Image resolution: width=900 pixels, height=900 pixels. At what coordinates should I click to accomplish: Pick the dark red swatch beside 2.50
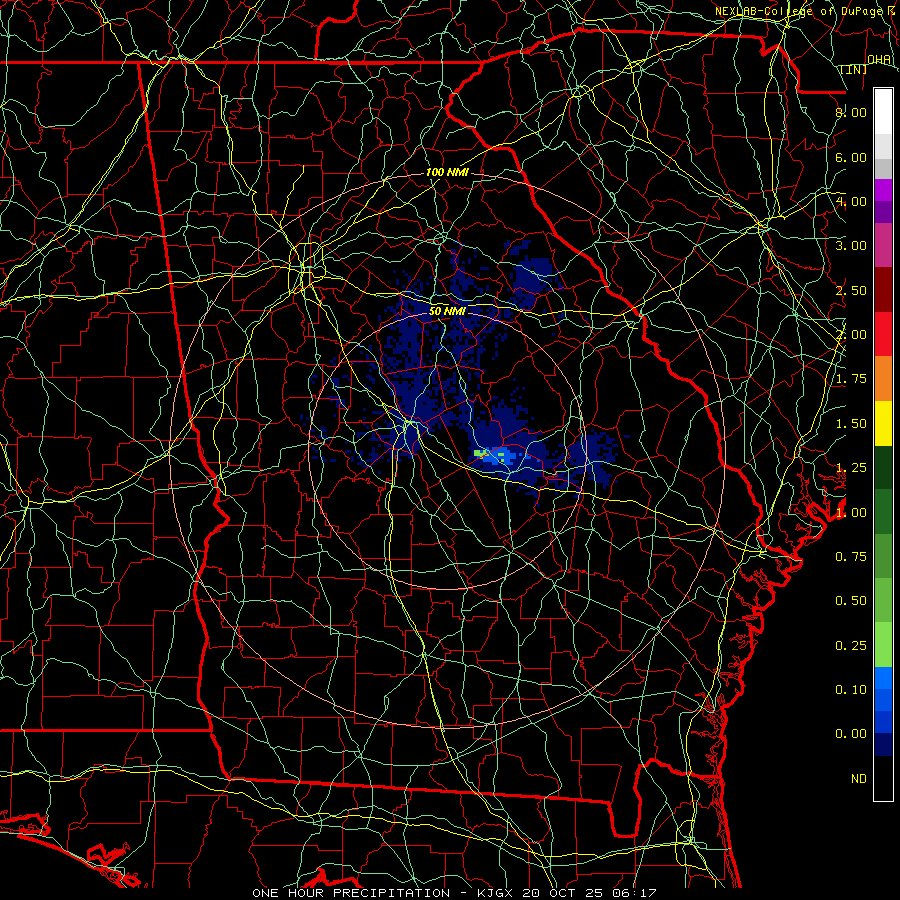[883, 290]
